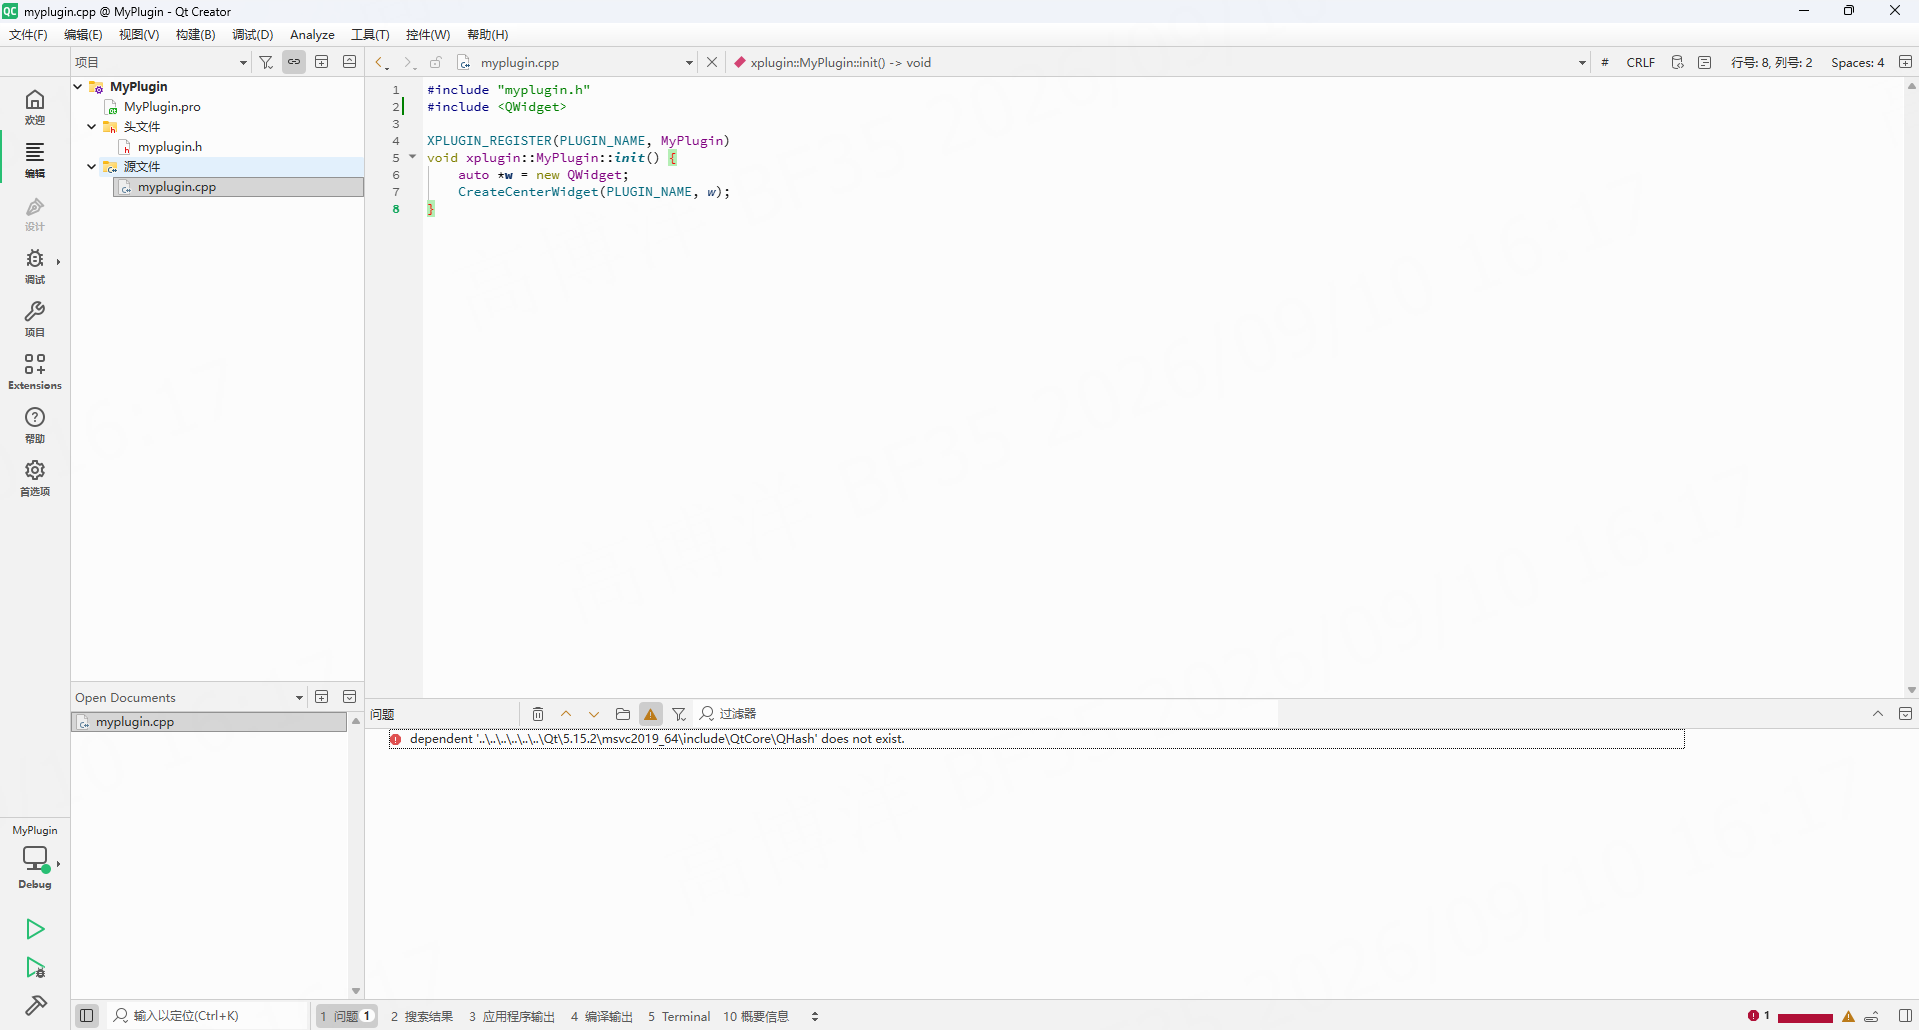Open the issues category filter funnel
1919x1030 pixels.
click(x=679, y=714)
